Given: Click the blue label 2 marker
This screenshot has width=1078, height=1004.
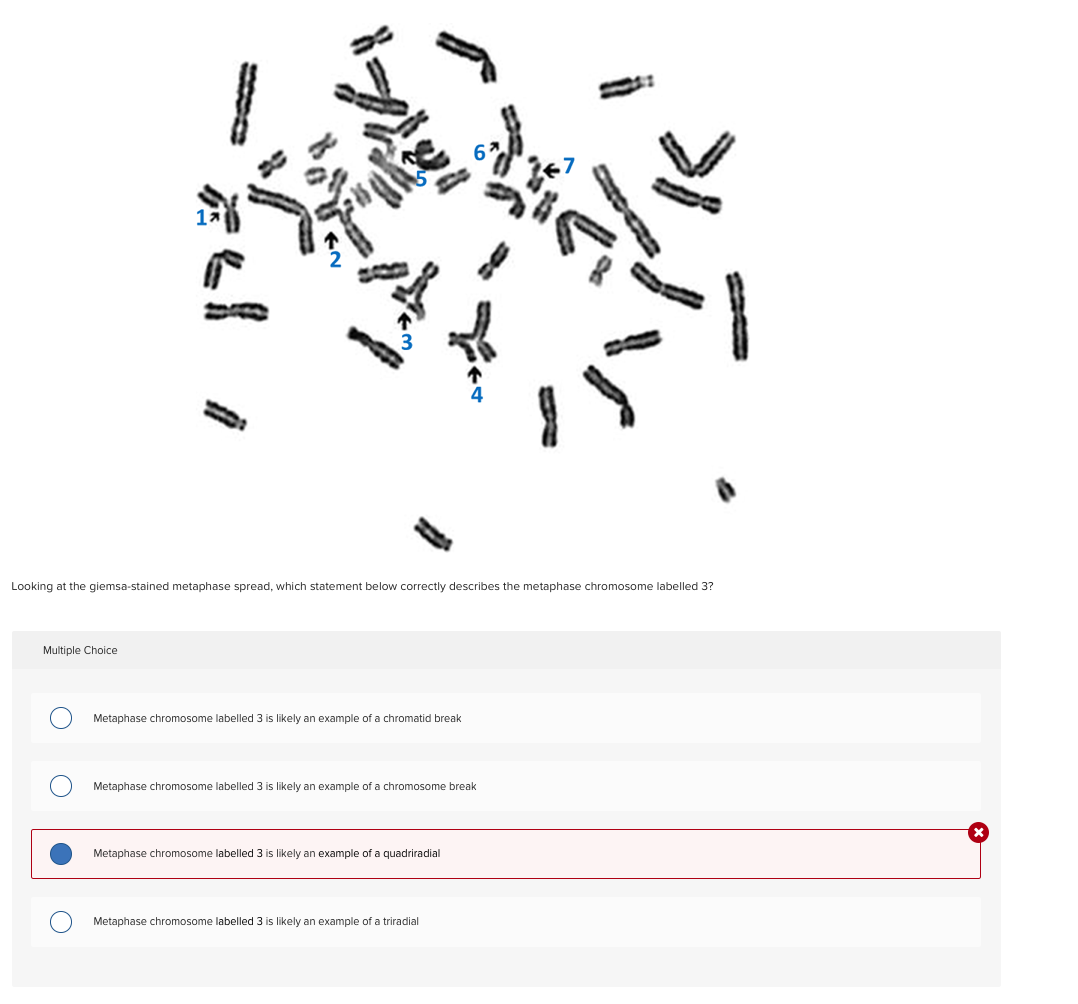Looking at the screenshot, I should tap(336, 259).
